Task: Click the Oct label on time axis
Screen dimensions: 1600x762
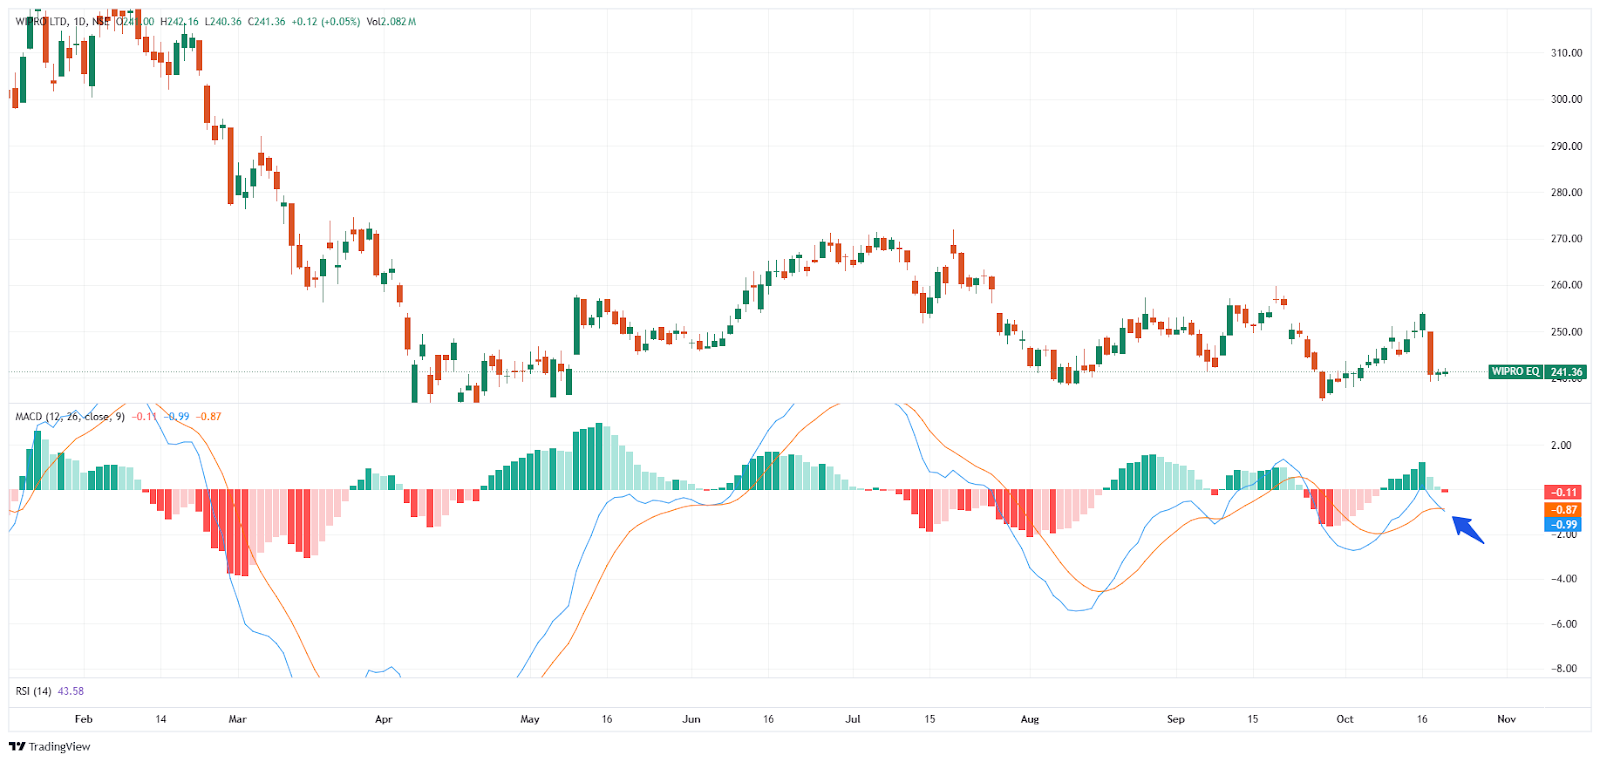Action: pyautogui.click(x=1345, y=719)
